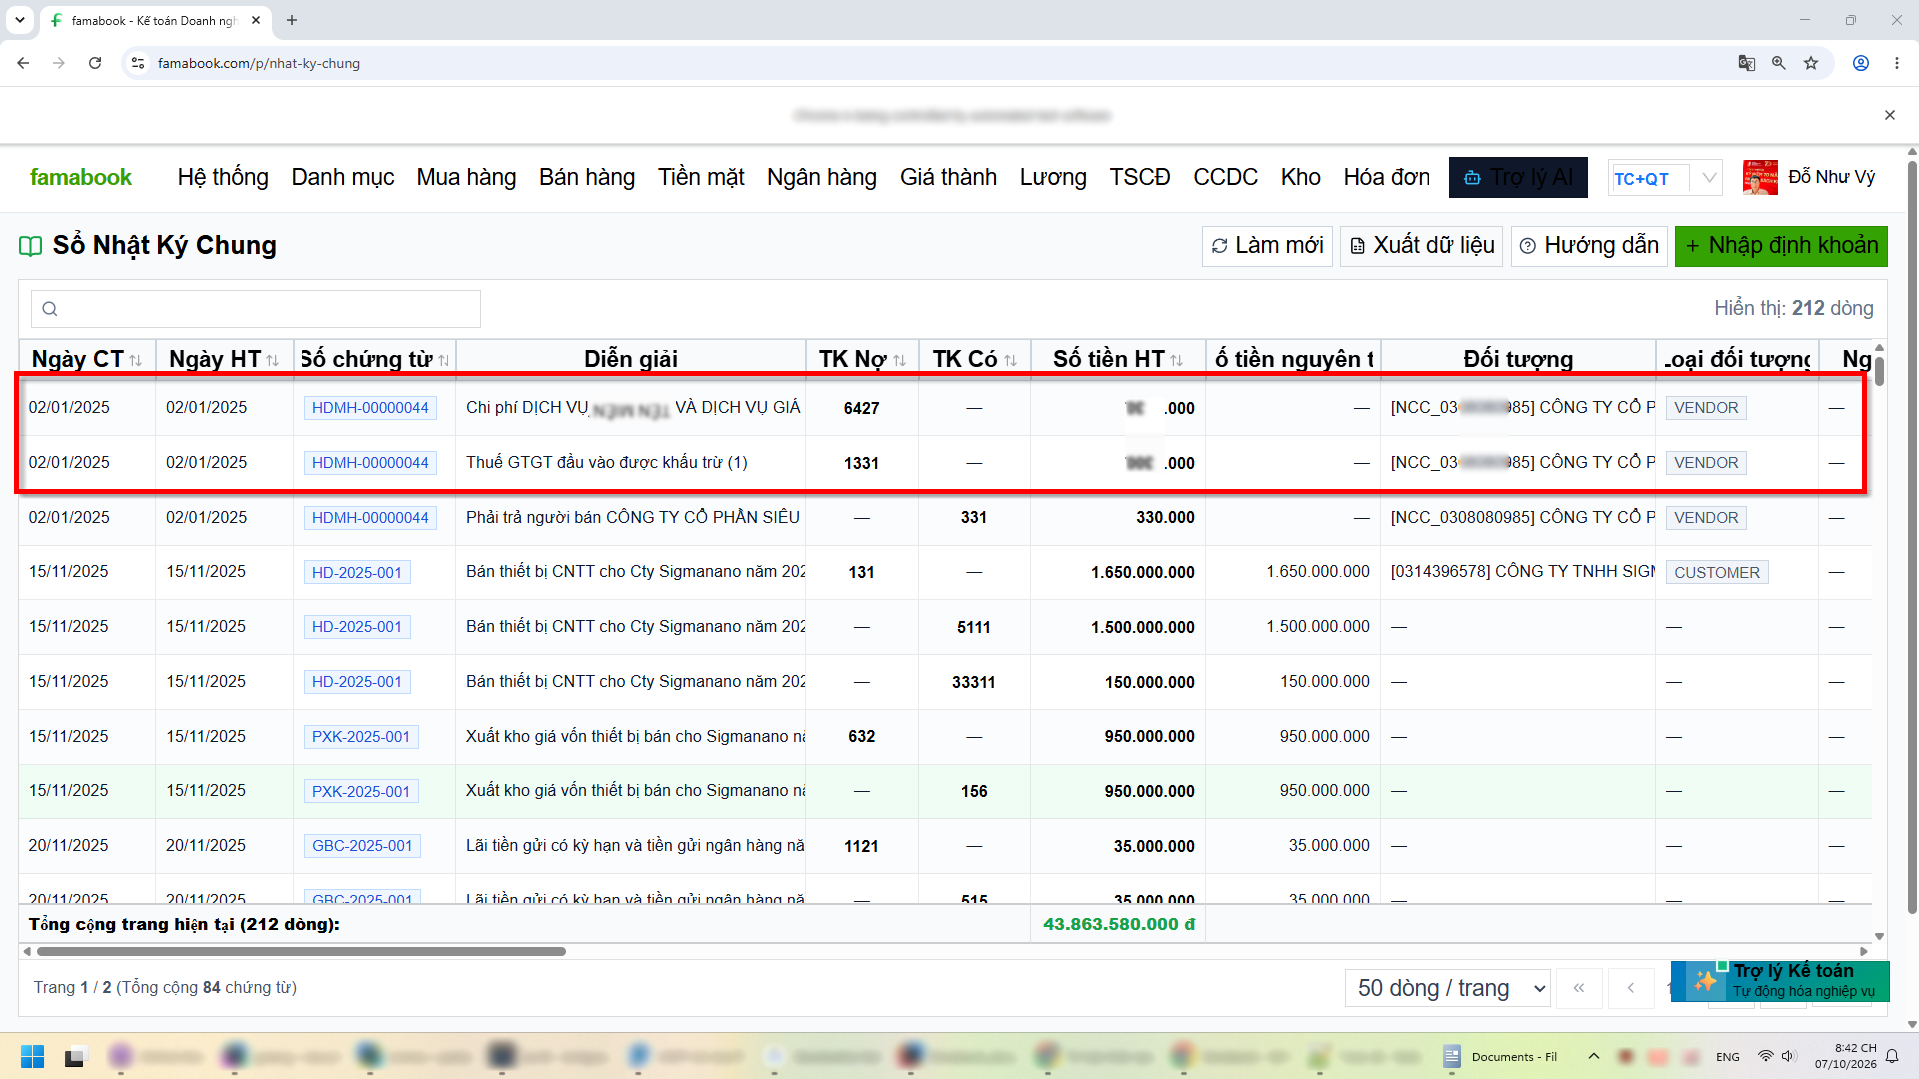The width and height of the screenshot is (1919, 1079).
Task: Open PXK-2025-001 link in the 632 row
Action: [x=361, y=737]
